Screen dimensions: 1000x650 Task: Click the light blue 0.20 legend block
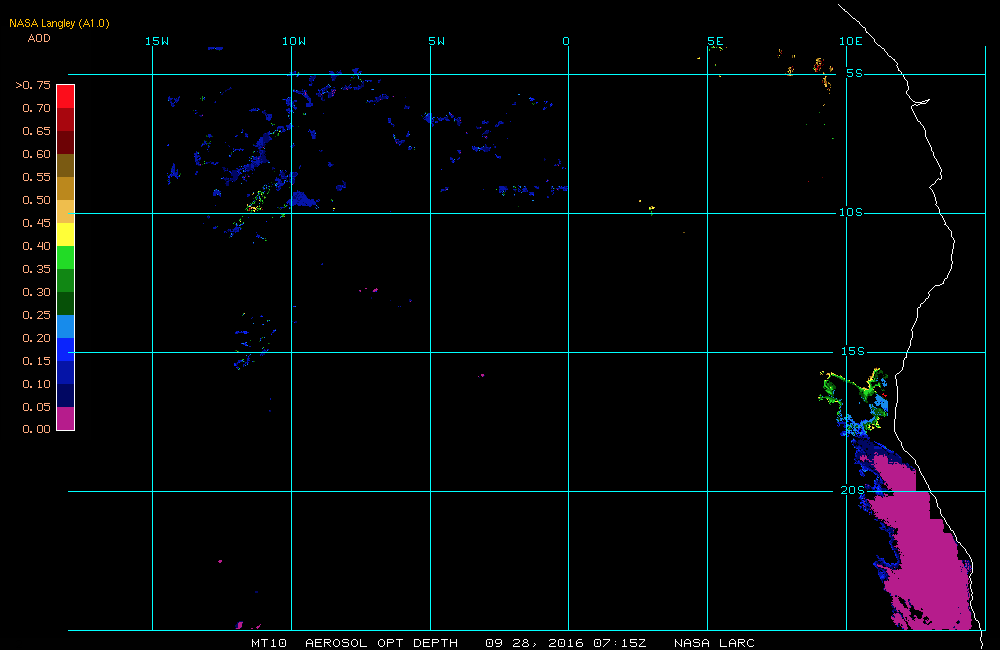66,326
